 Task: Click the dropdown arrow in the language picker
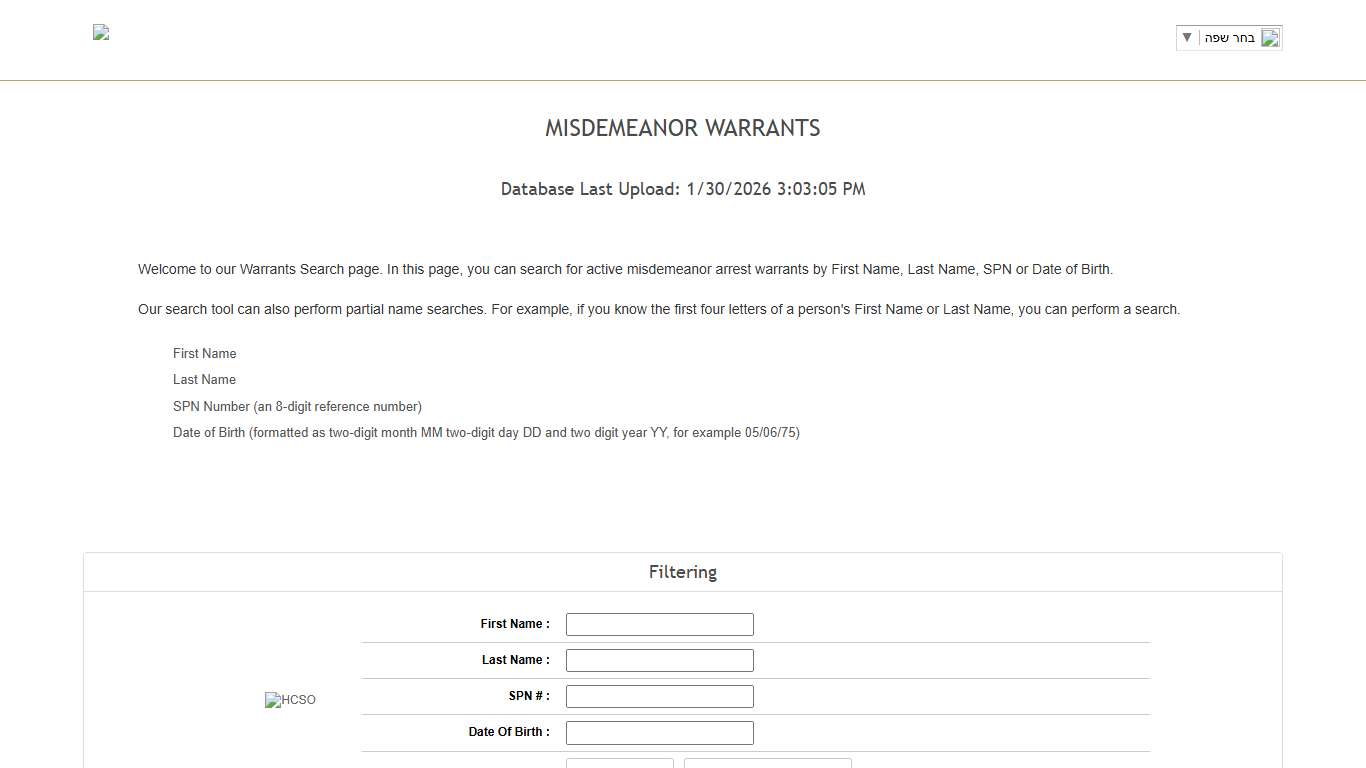click(x=1186, y=37)
